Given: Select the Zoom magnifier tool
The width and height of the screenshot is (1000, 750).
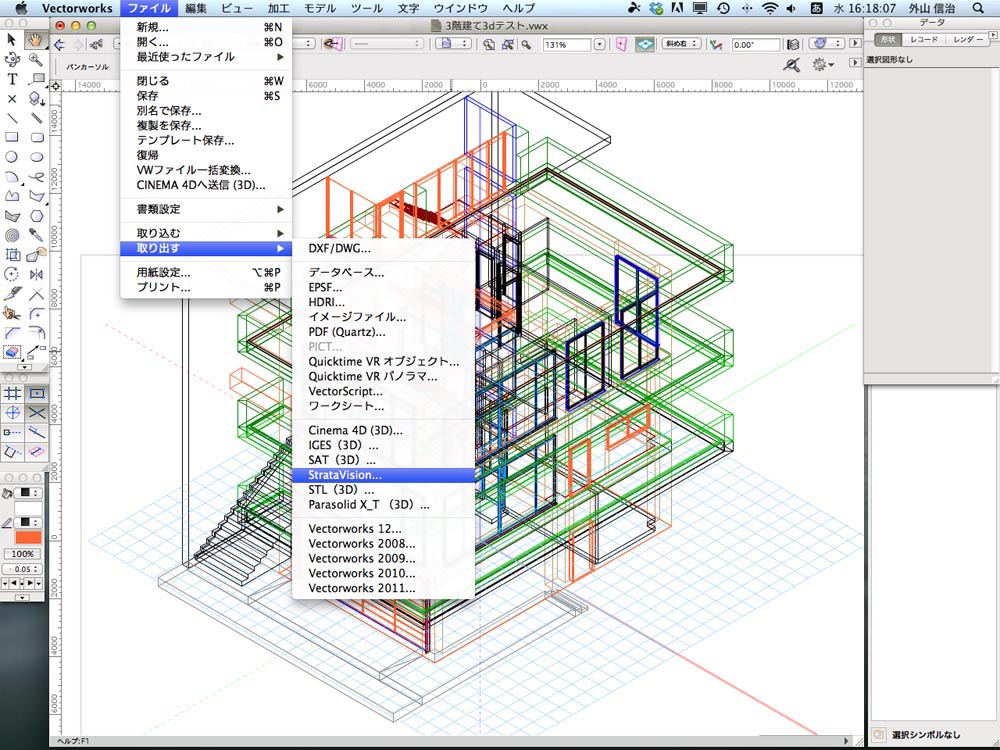Looking at the screenshot, I should 36,59.
